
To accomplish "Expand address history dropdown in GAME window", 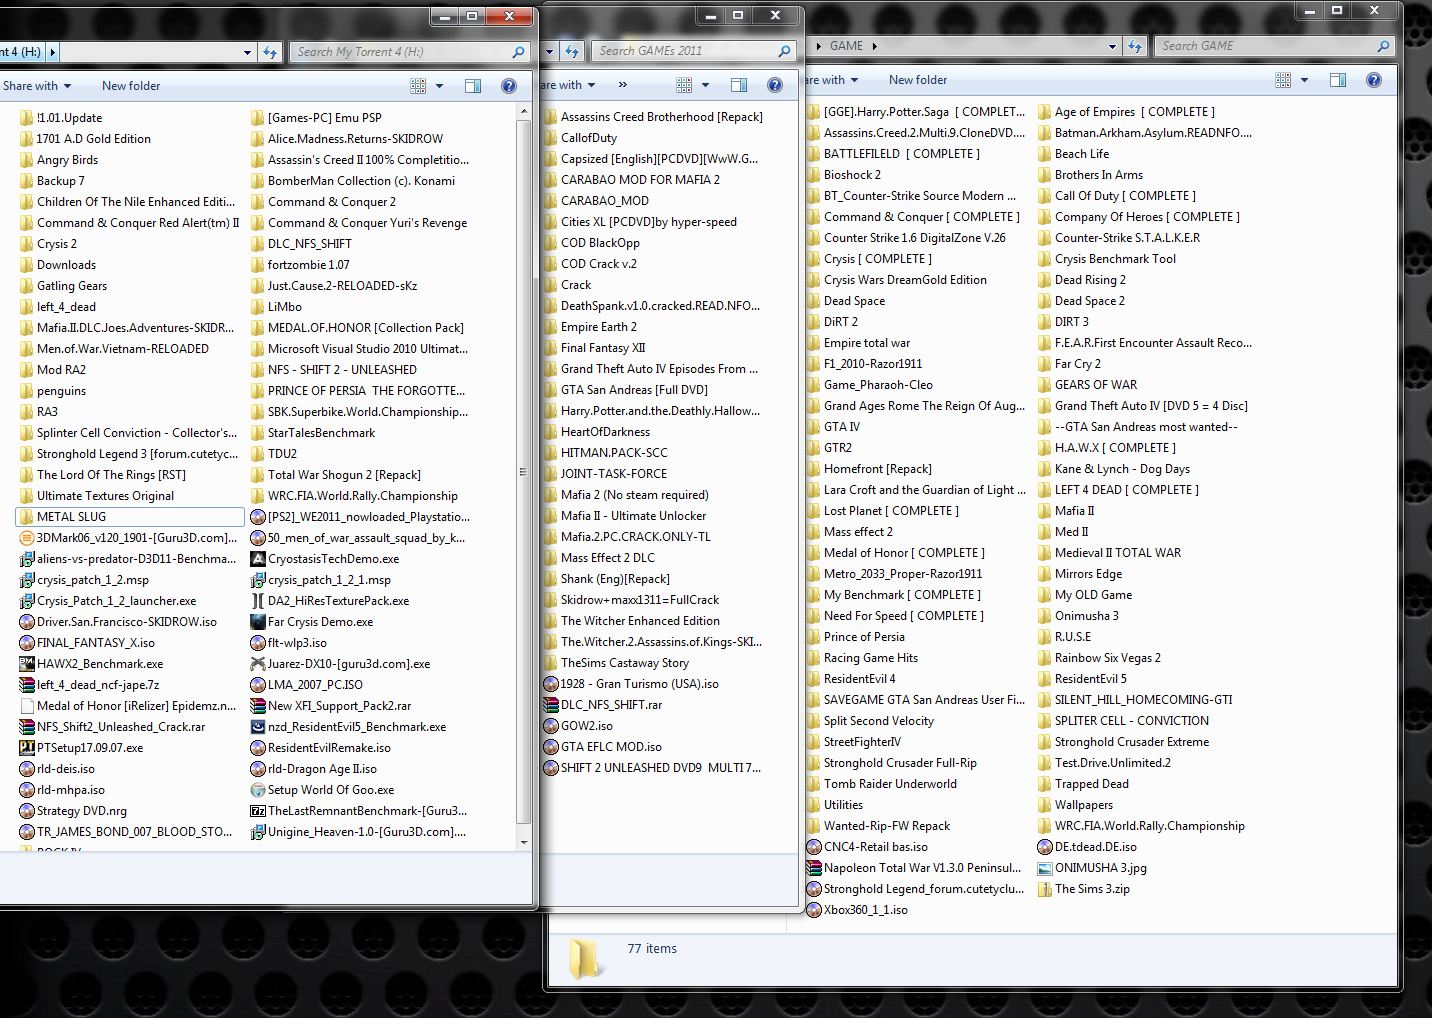I will 1112,46.
